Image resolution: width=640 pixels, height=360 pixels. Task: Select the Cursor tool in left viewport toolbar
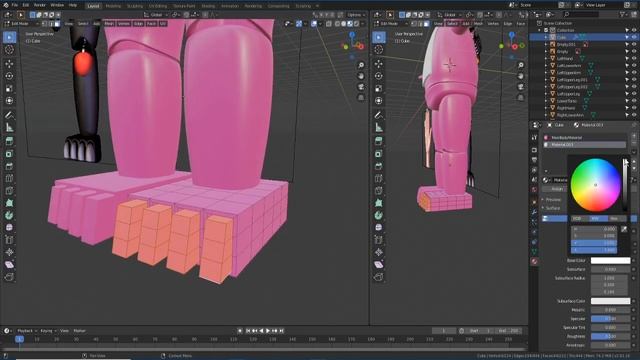[9, 49]
